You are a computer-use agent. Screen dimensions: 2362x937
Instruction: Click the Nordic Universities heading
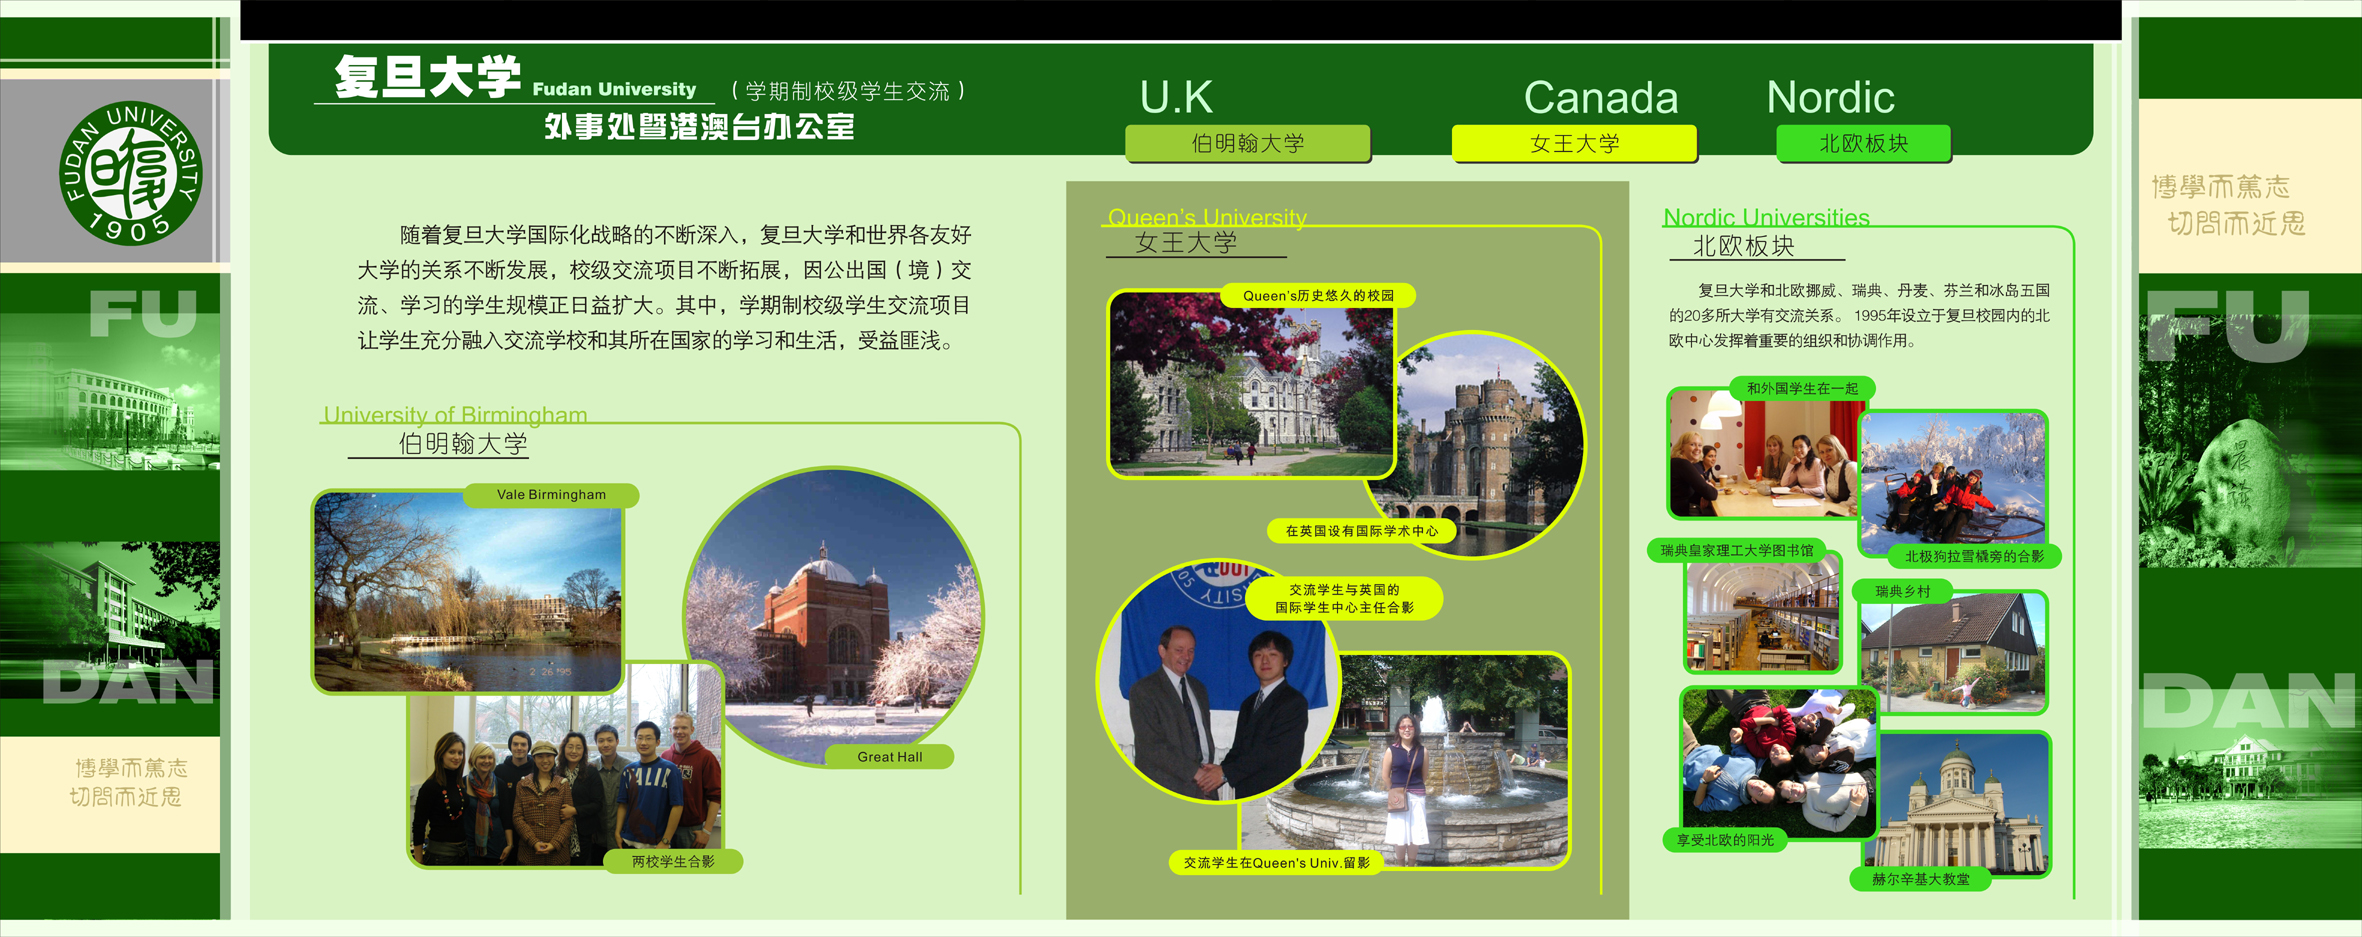pos(1766,217)
